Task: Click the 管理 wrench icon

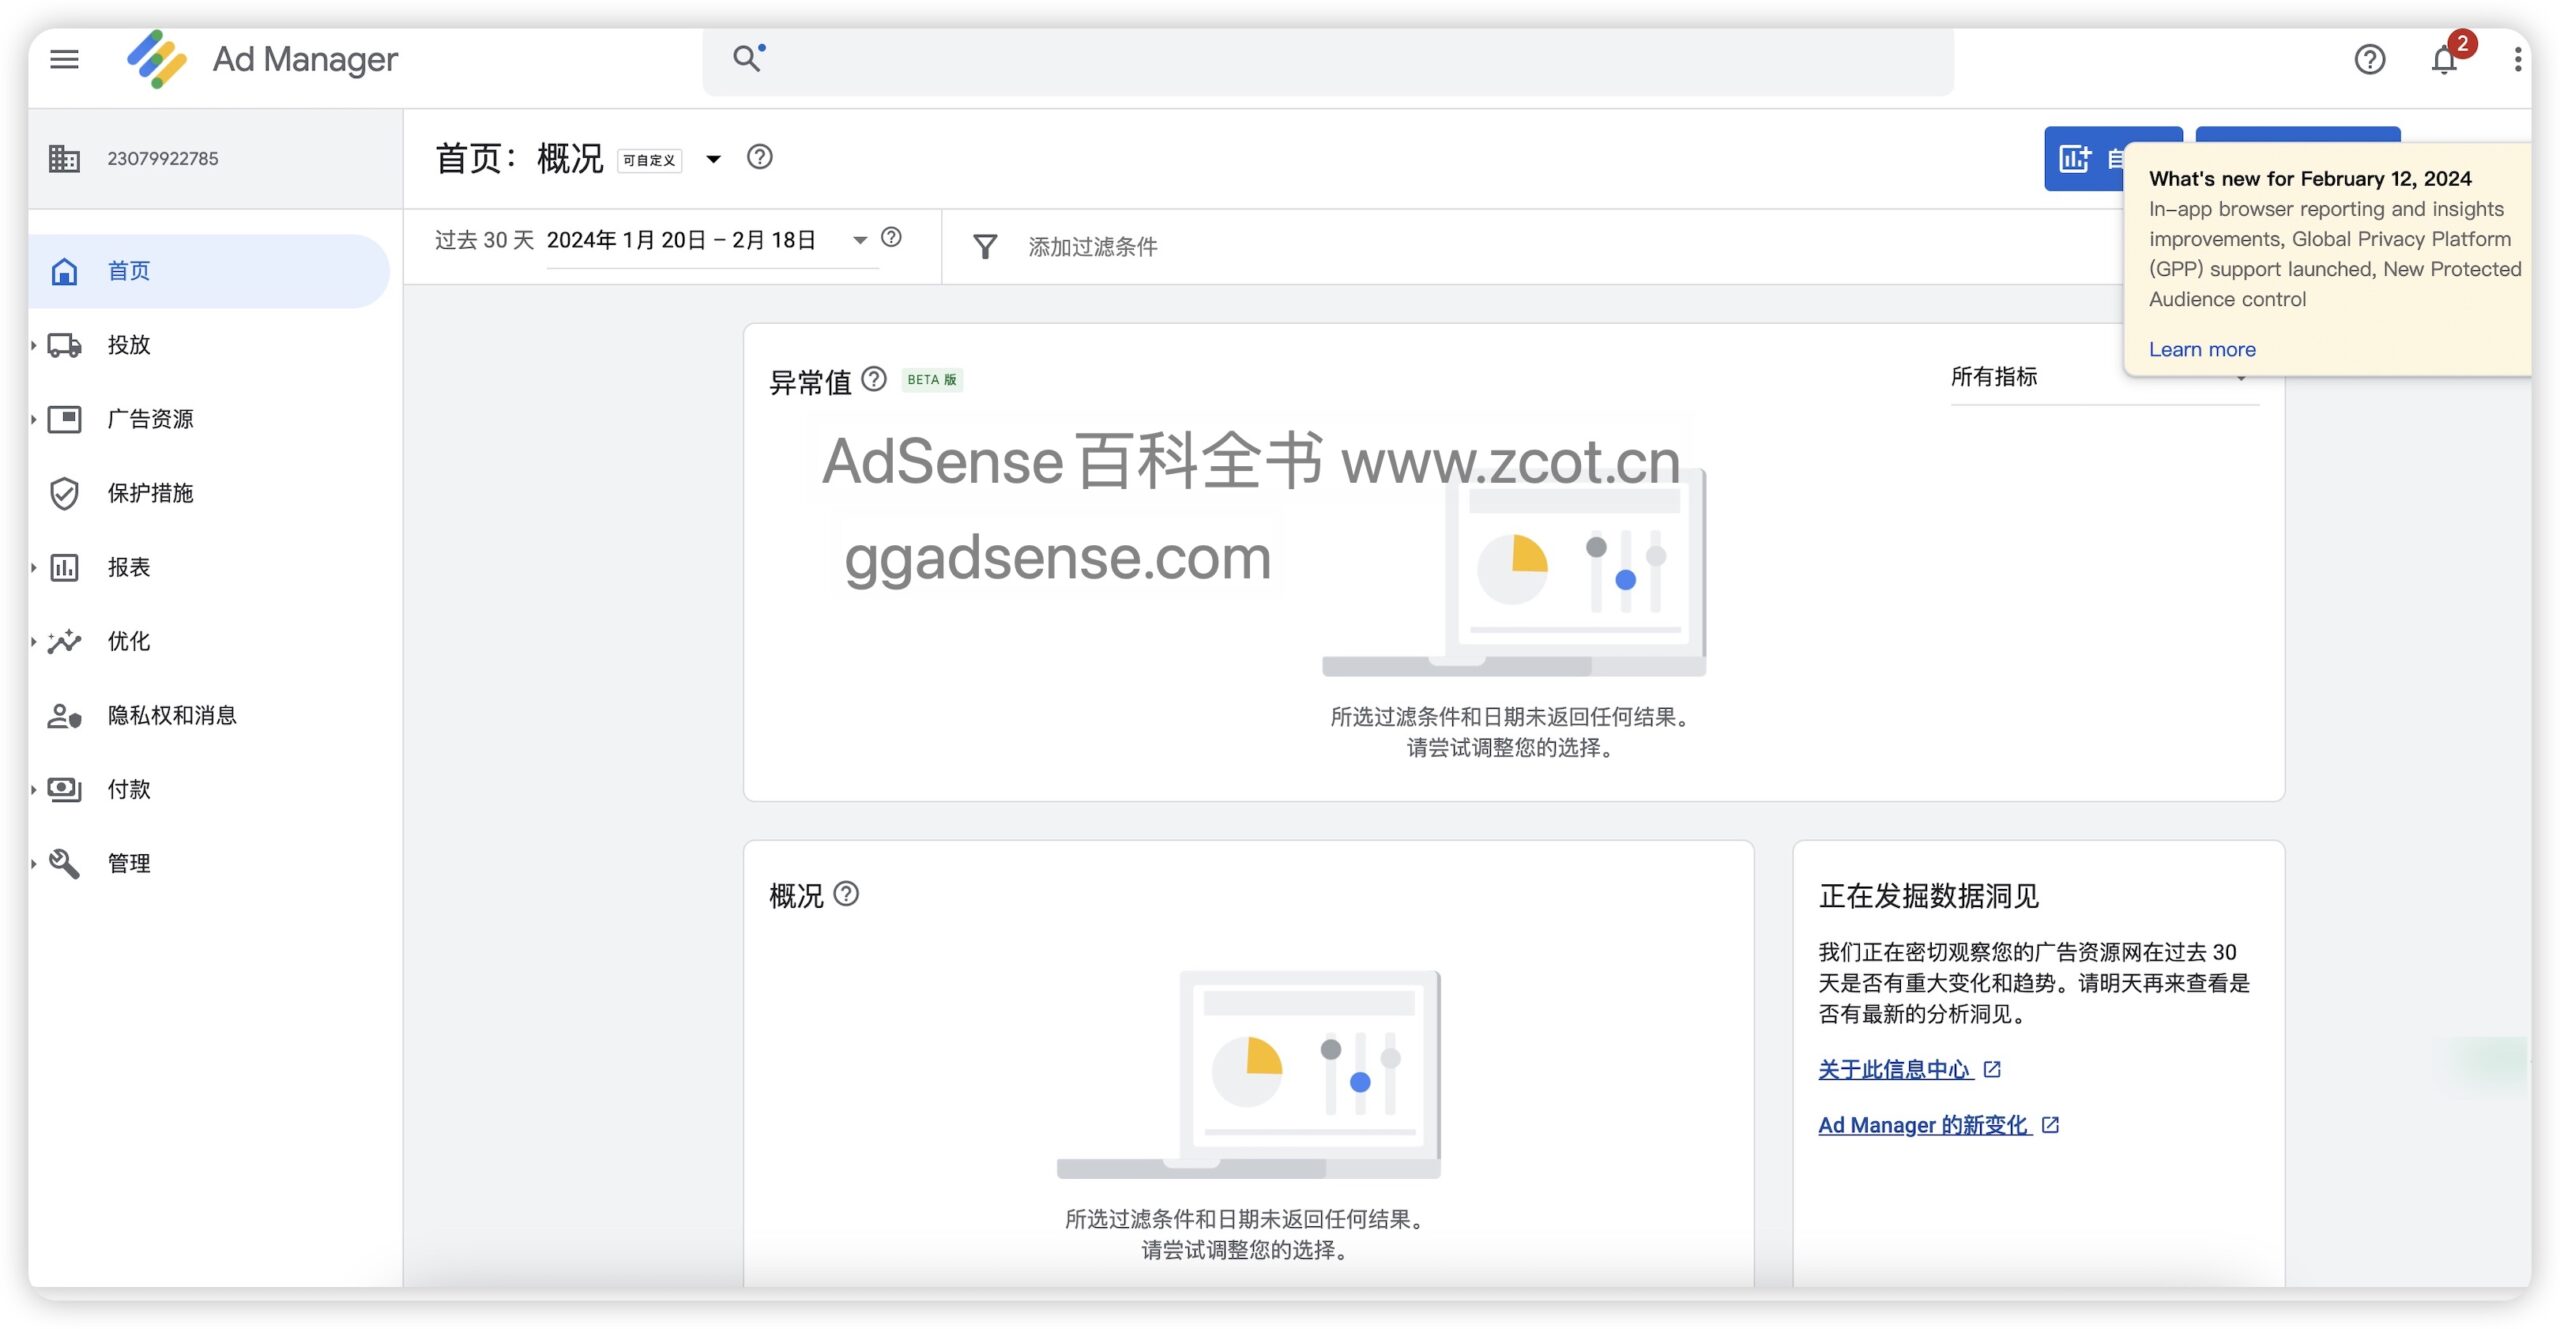Action: [x=64, y=863]
